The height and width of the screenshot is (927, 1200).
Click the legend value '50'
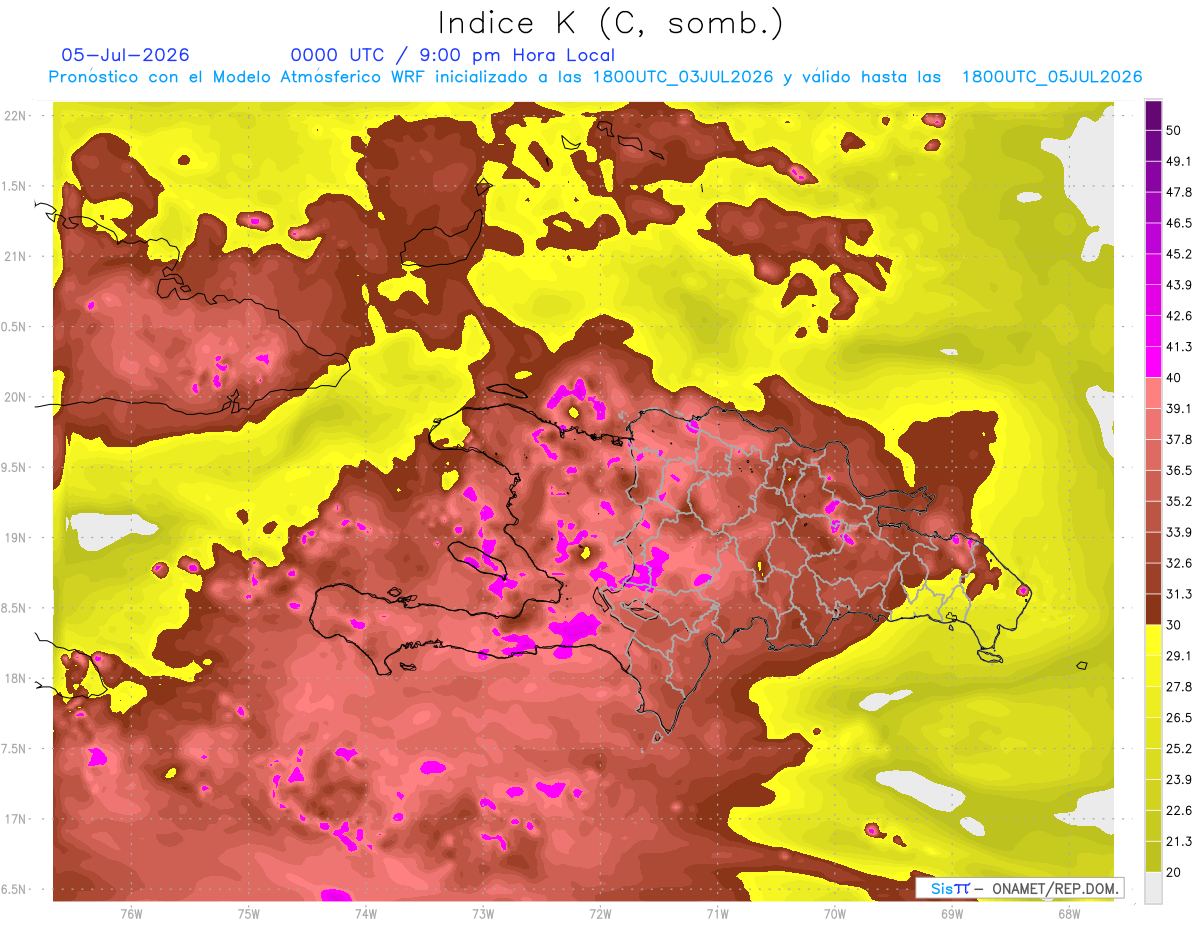tap(1174, 130)
